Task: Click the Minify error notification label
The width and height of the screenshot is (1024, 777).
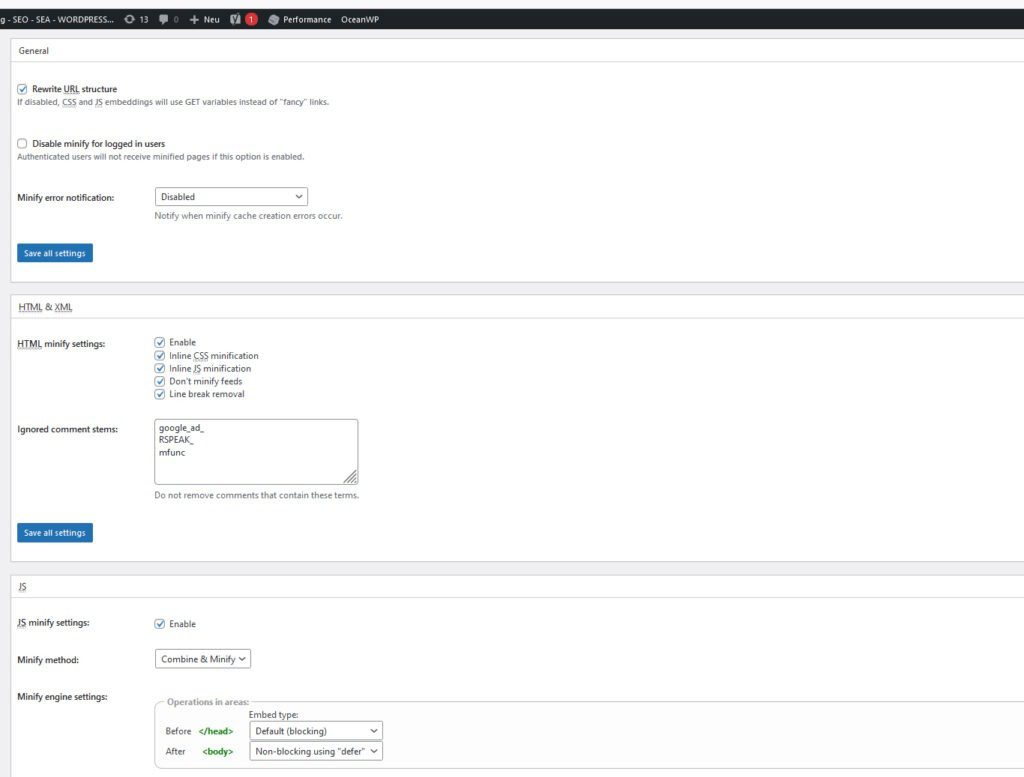Action: point(65,198)
